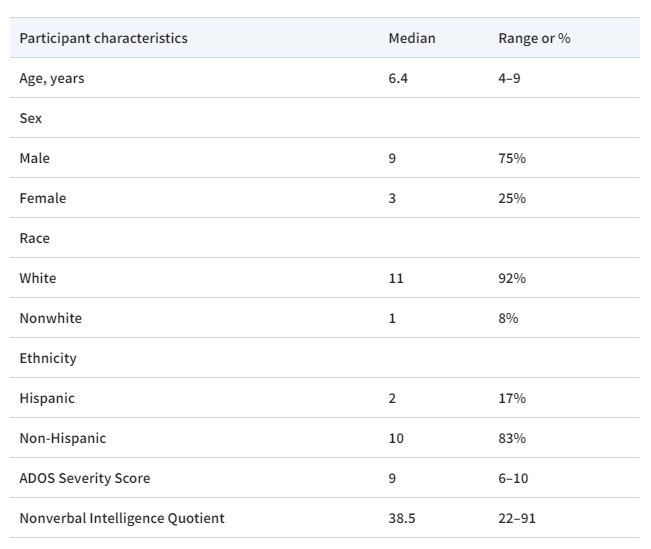Click the 'Median' column header
Viewport: 651px width, 549px height.
[411, 38]
